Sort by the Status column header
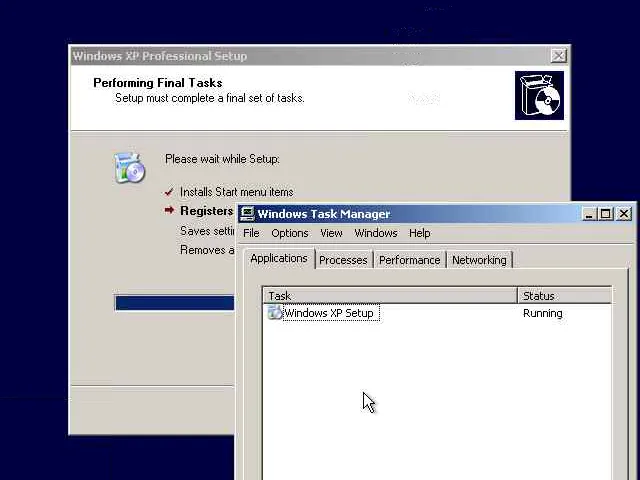Image resolution: width=640 pixels, height=480 pixels. (564, 296)
